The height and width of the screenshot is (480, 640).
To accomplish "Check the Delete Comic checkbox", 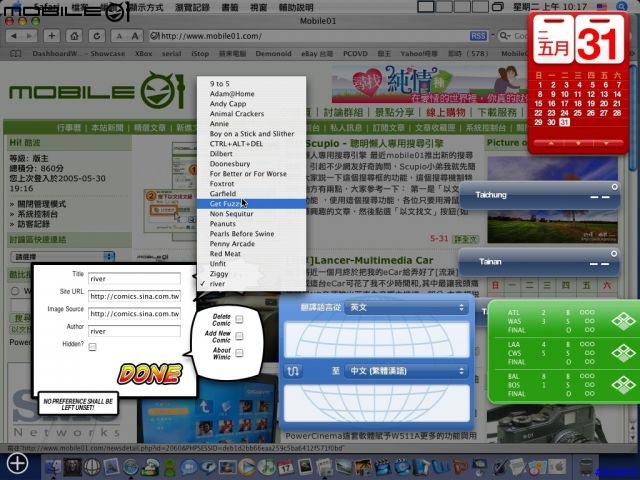I will click(239, 319).
